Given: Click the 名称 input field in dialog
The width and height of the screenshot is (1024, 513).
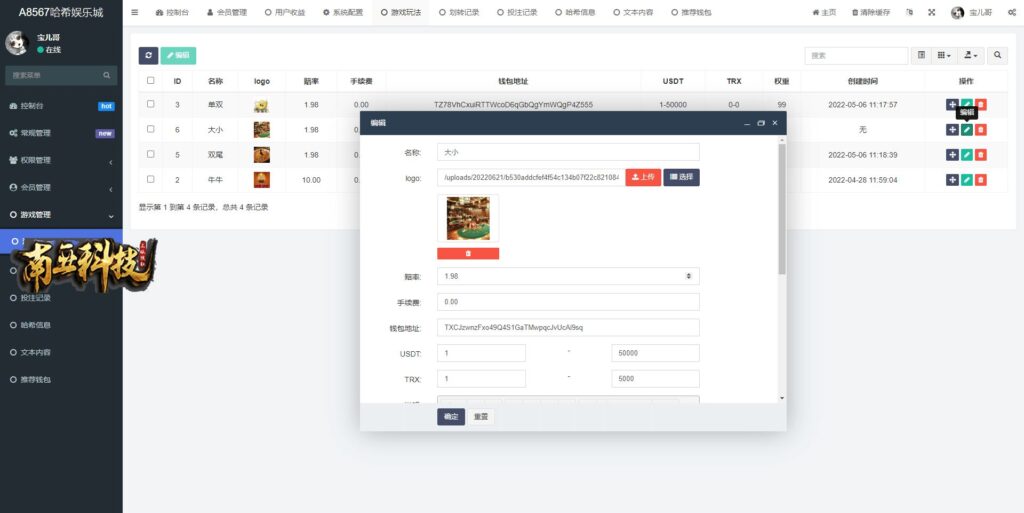Looking at the screenshot, I should (x=568, y=152).
